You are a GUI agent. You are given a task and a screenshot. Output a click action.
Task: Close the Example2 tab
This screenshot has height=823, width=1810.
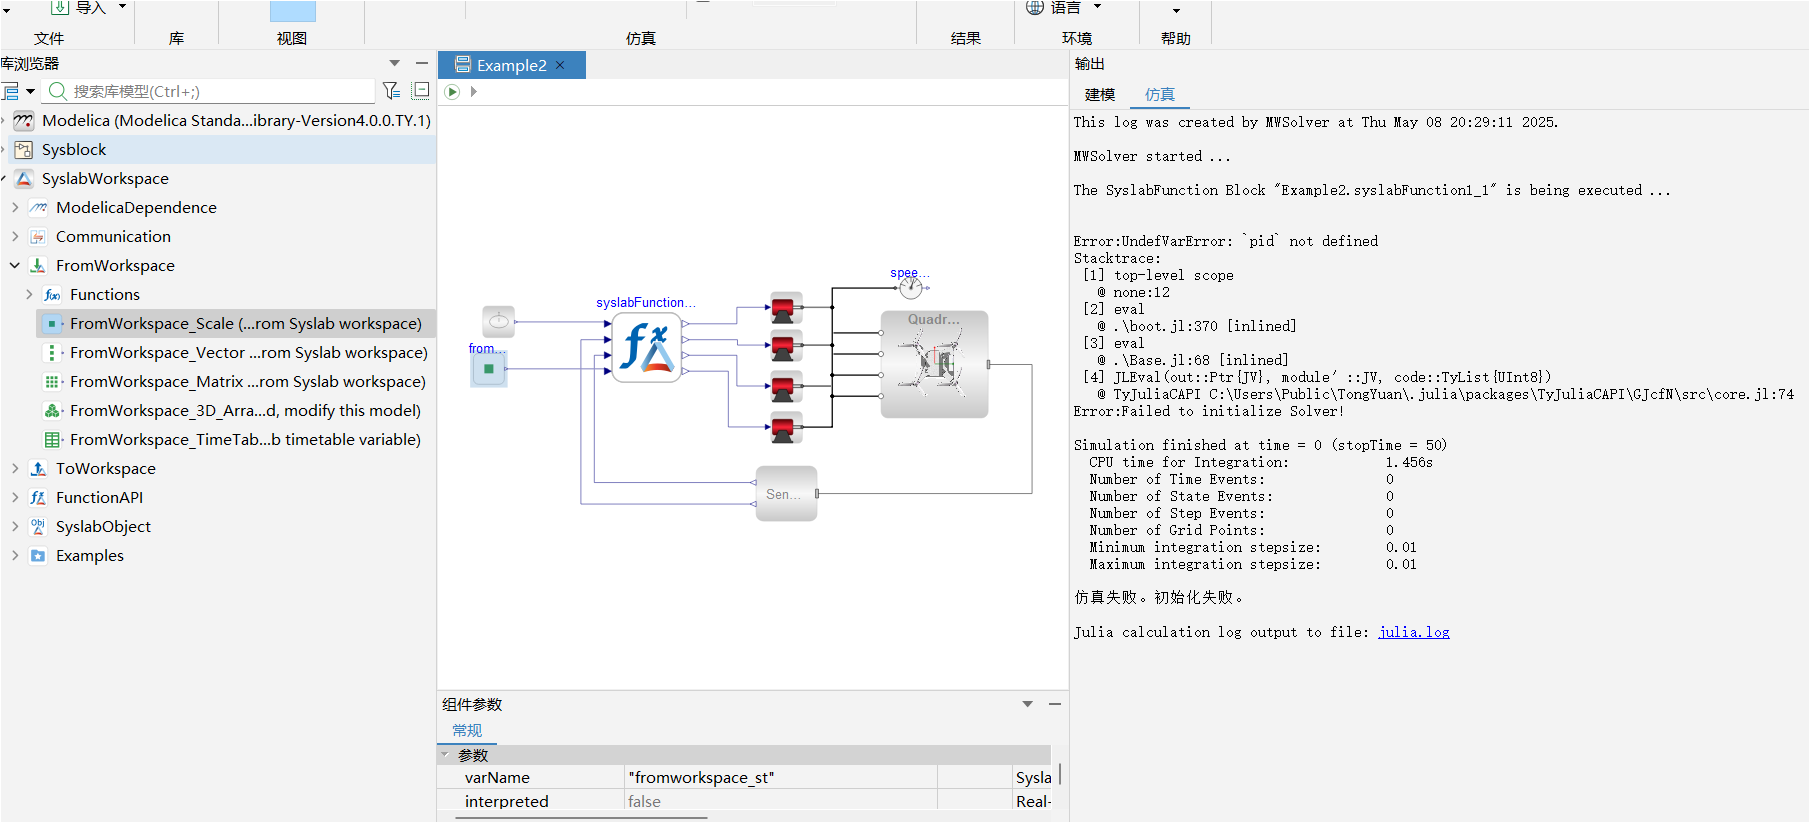click(560, 65)
